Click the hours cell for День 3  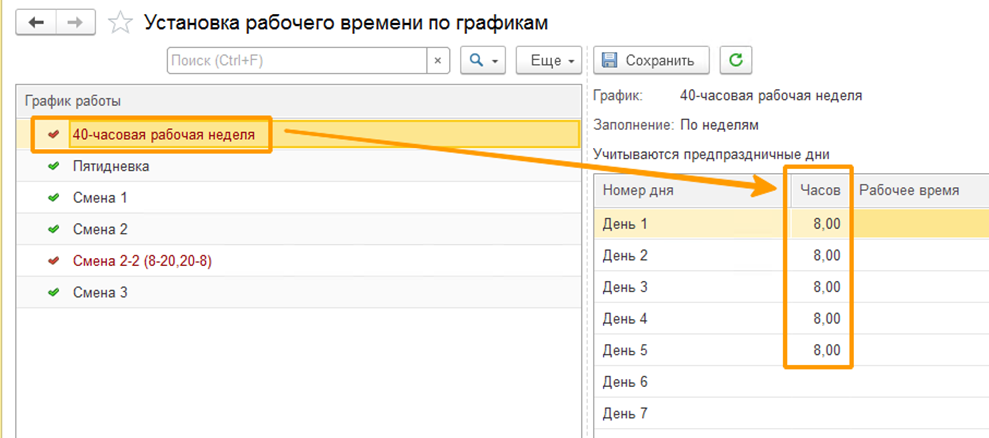(x=821, y=286)
